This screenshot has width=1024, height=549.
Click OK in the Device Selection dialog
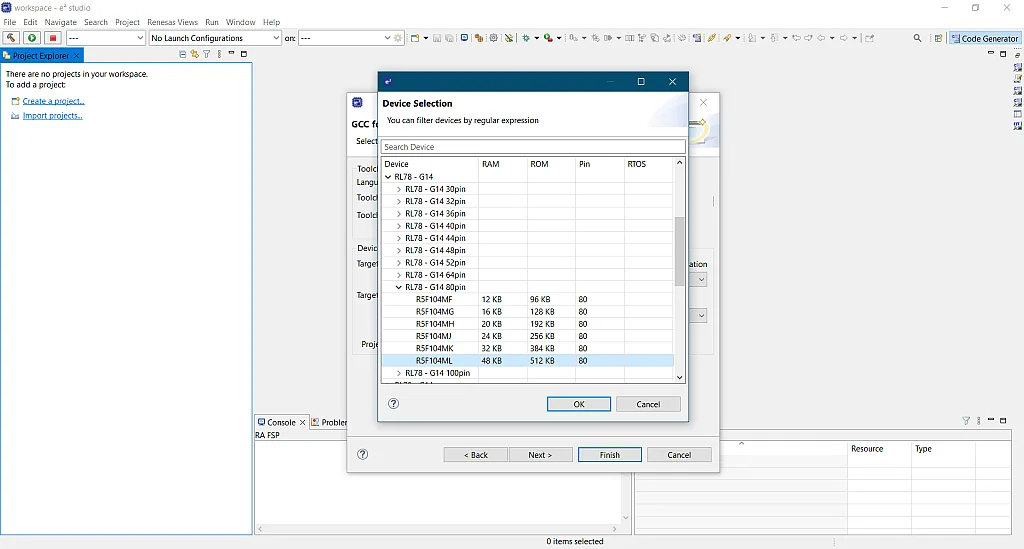tap(579, 404)
